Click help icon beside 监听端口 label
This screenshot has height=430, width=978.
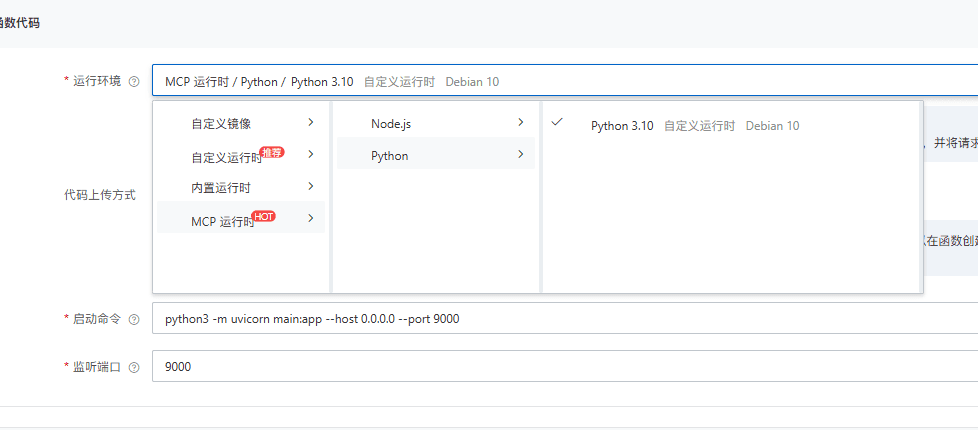point(133,368)
